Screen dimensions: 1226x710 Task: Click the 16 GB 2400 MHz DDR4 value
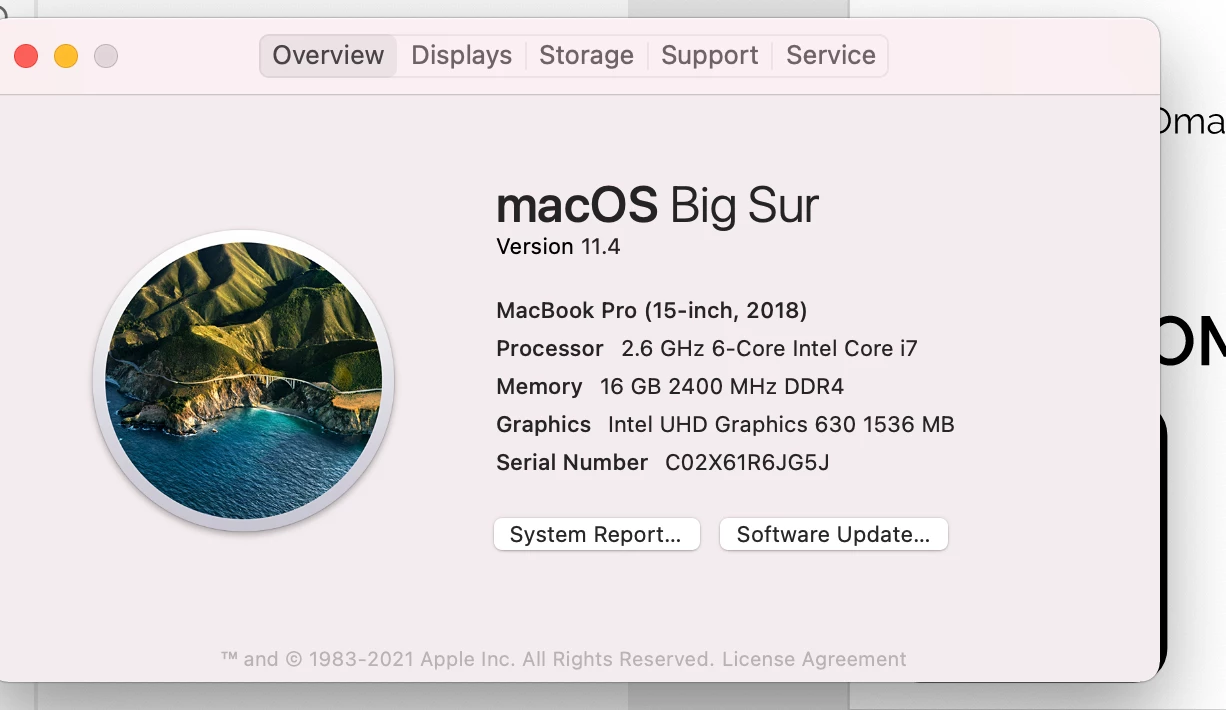[x=722, y=386]
